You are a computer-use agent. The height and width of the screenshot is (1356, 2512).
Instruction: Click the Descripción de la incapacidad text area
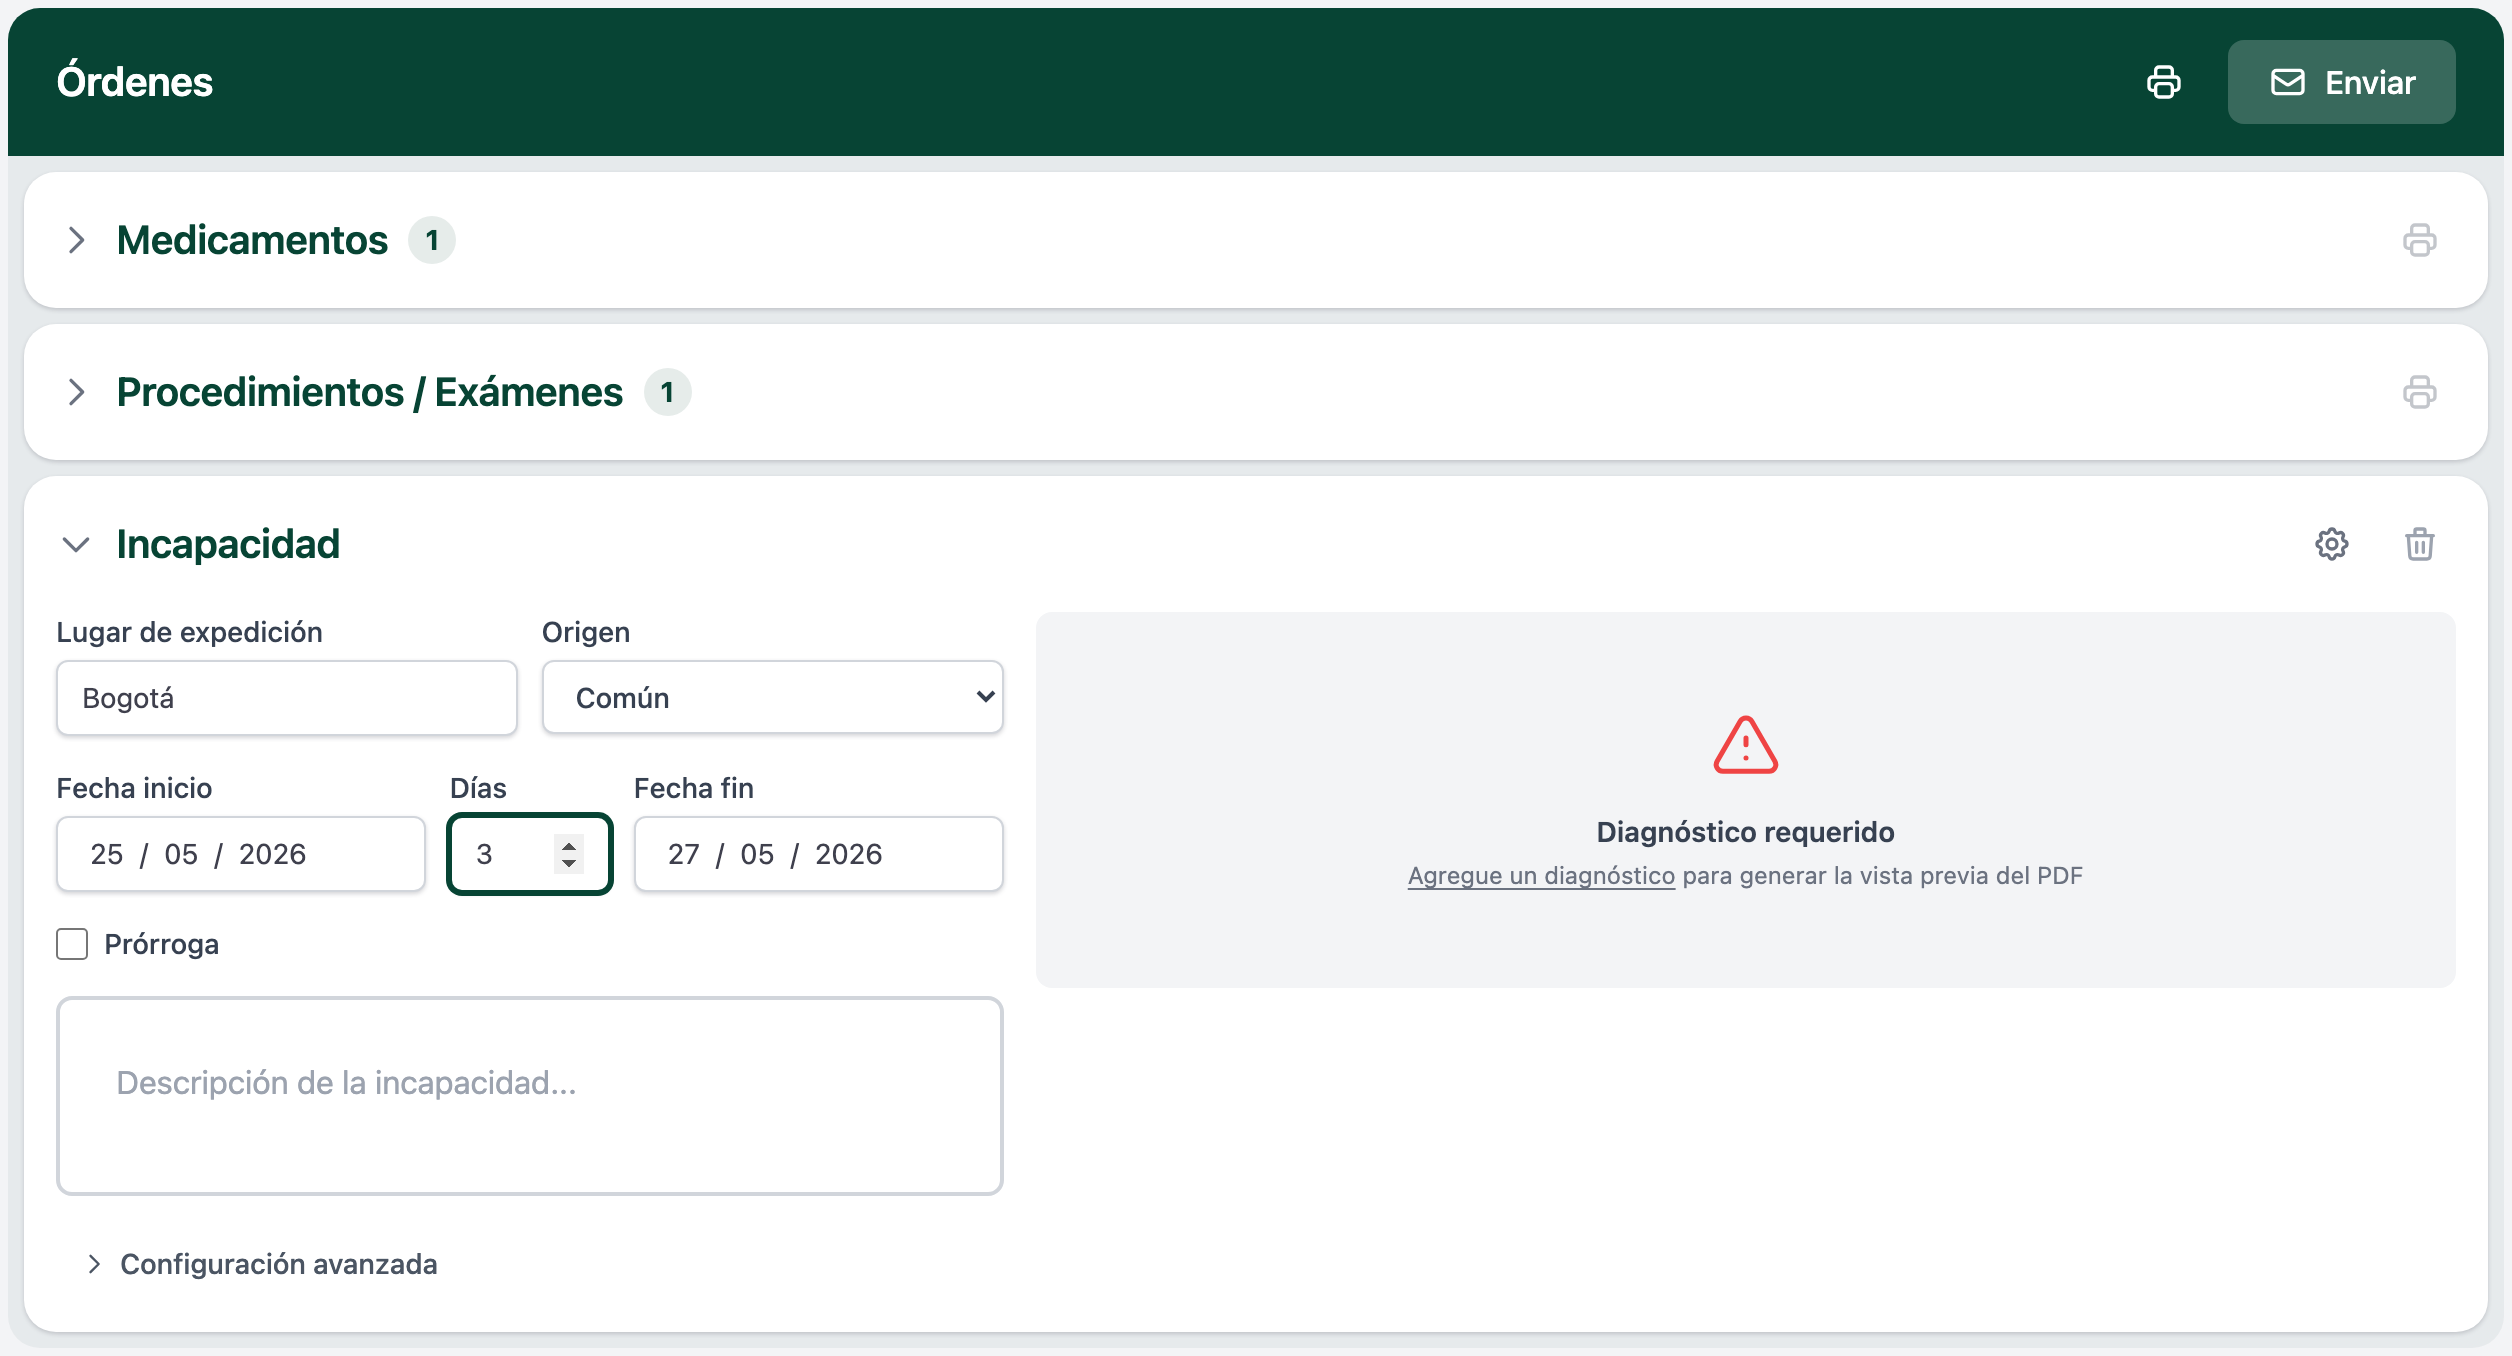(x=530, y=1095)
